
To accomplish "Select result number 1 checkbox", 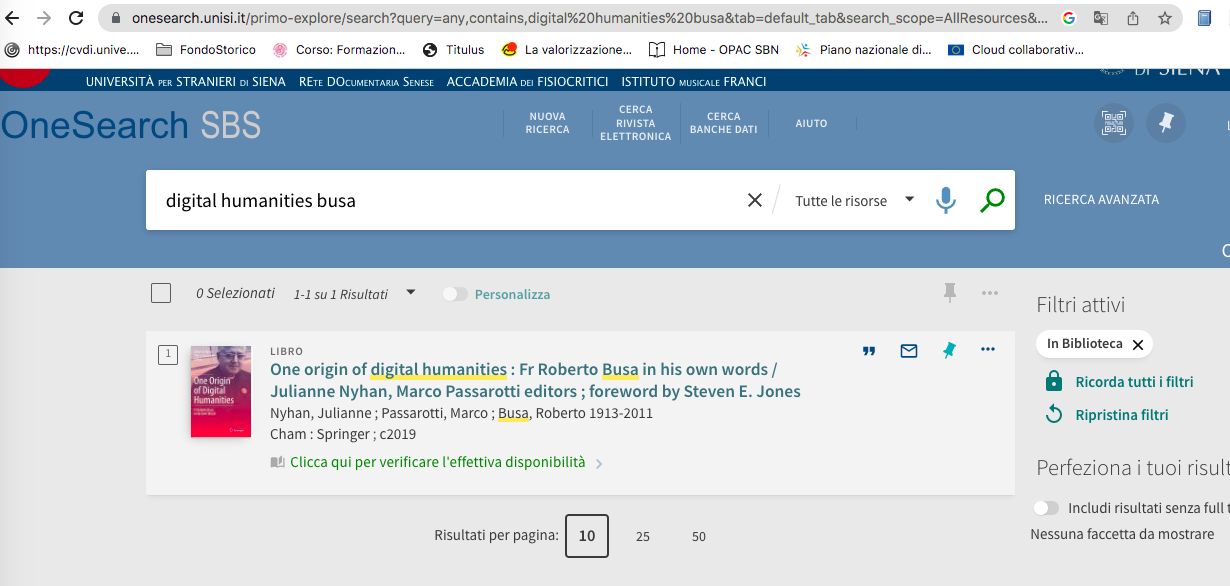I will pos(168,354).
